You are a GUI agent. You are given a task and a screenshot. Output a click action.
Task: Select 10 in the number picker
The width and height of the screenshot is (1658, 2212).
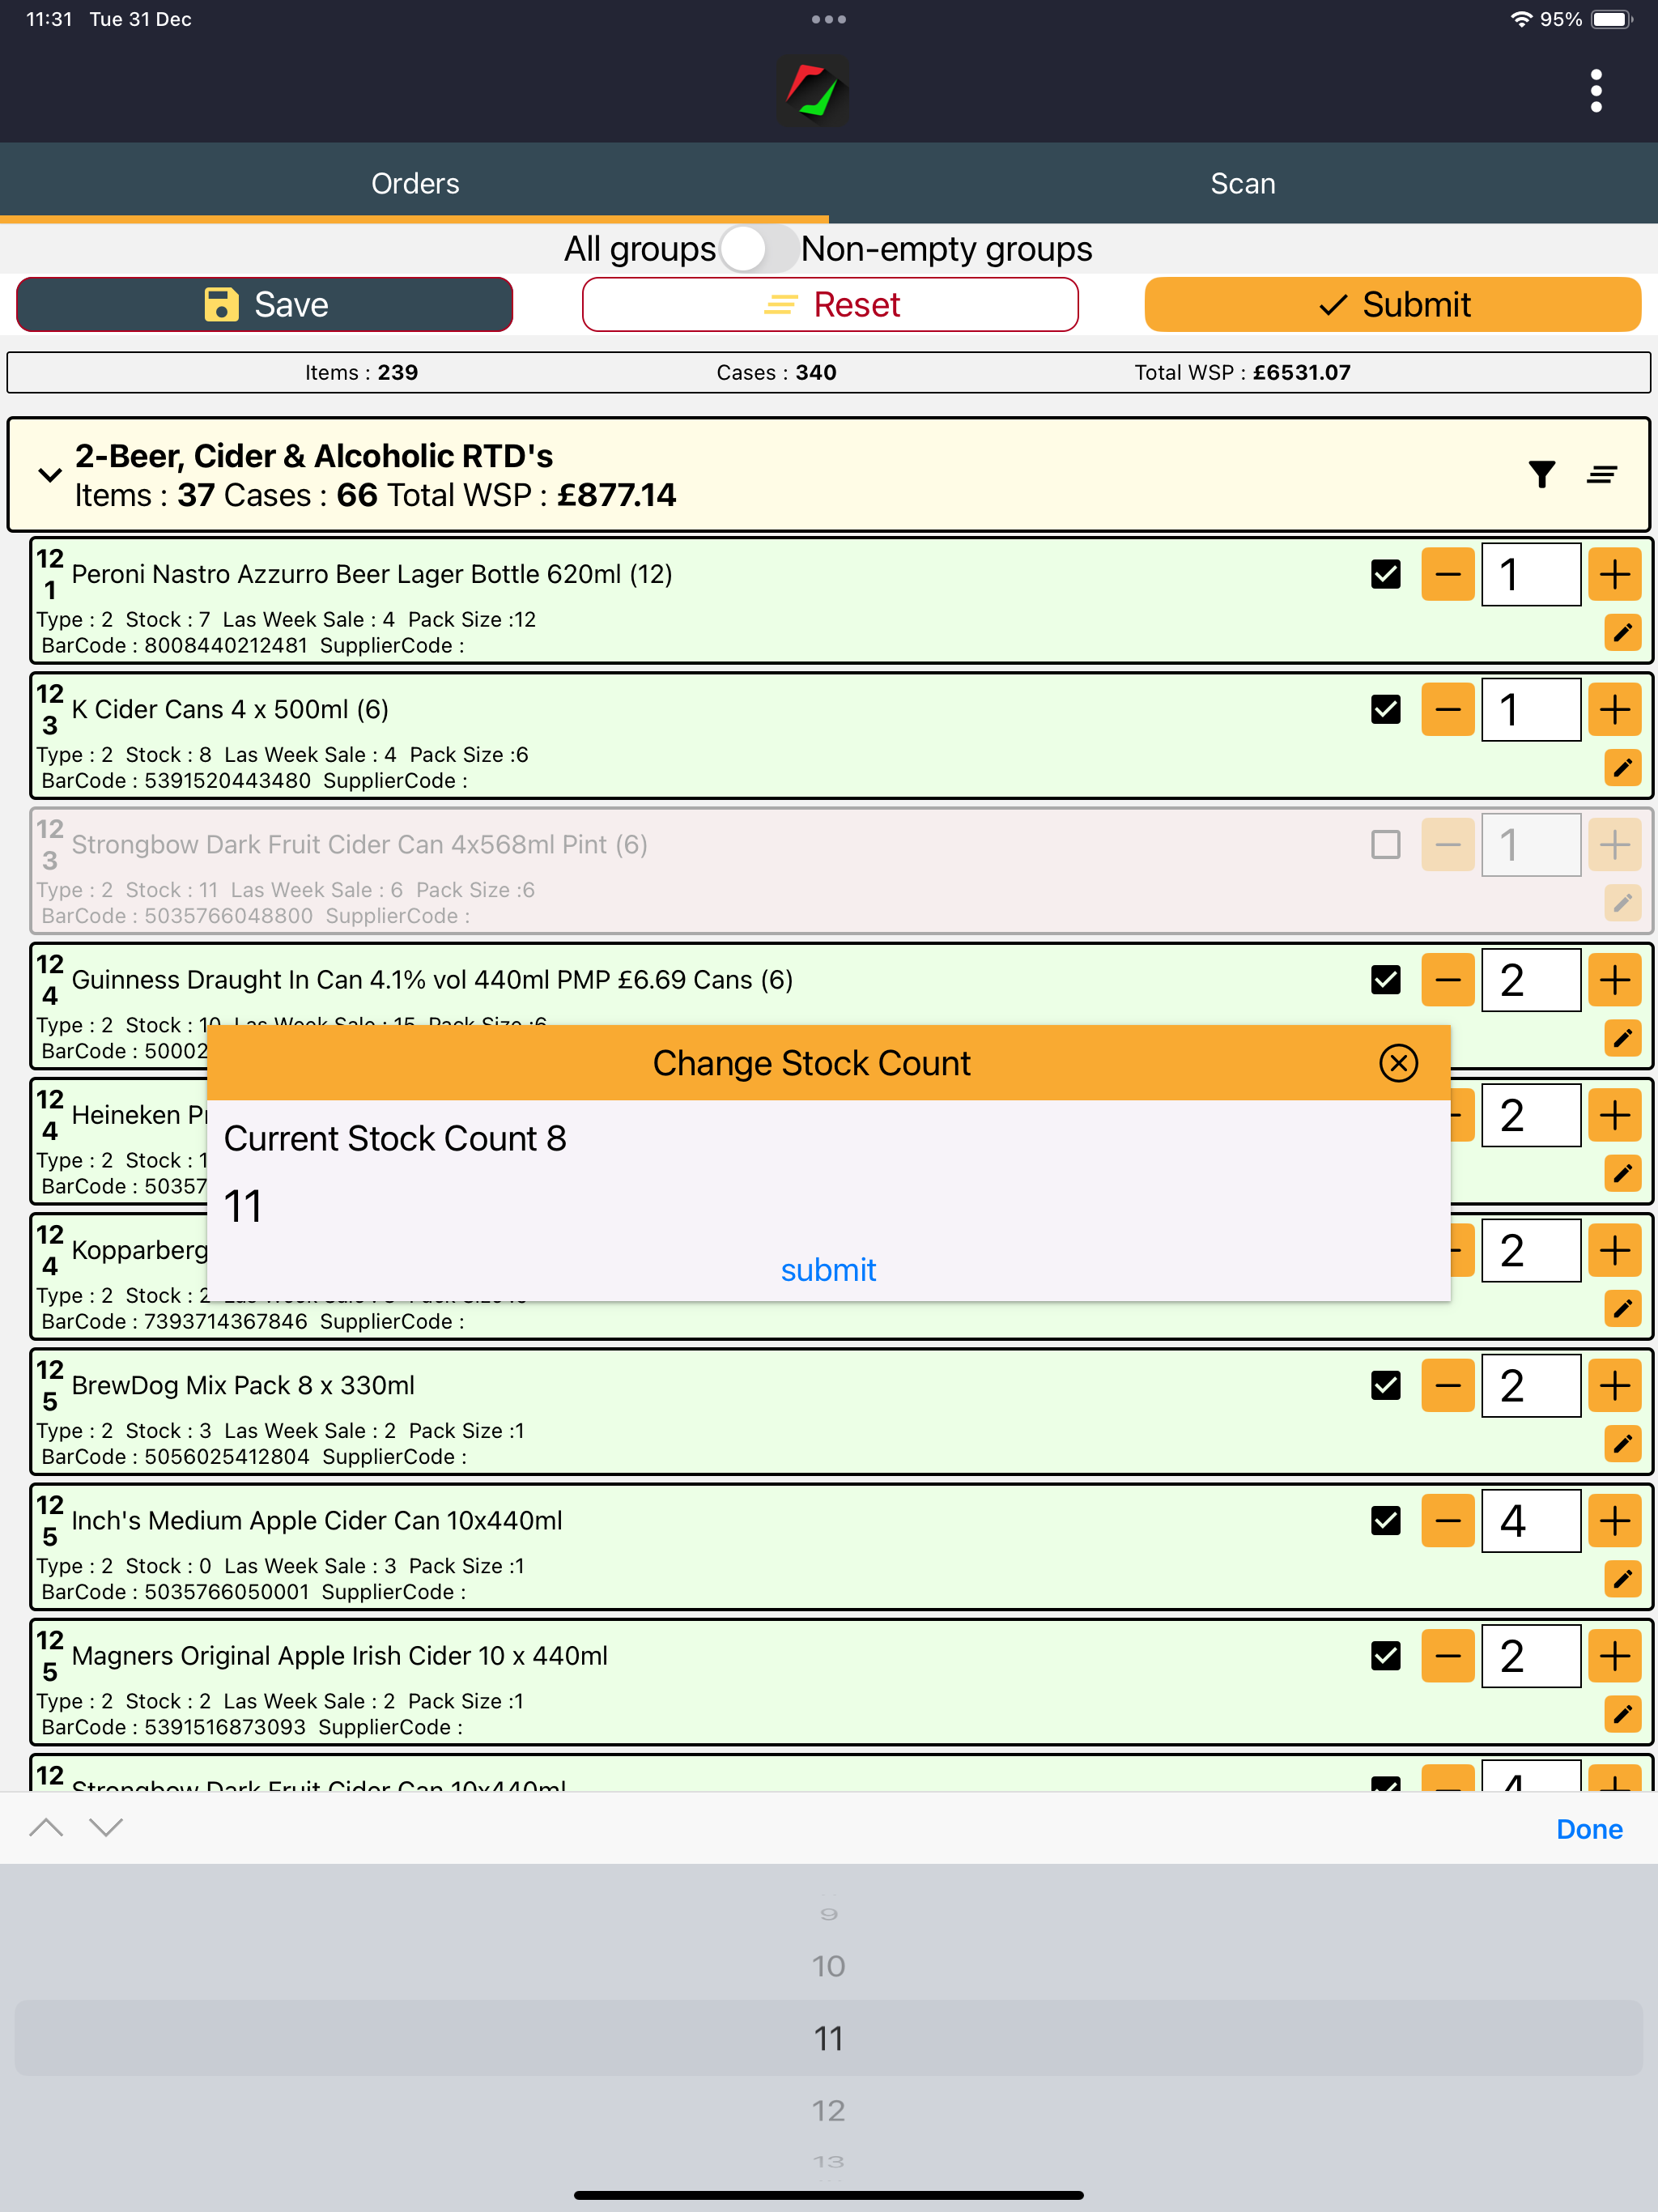click(828, 1966)
